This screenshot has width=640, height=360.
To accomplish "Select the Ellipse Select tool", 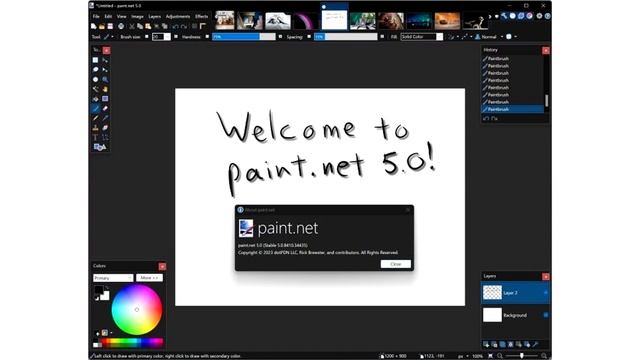I will [x=96, y=80].
